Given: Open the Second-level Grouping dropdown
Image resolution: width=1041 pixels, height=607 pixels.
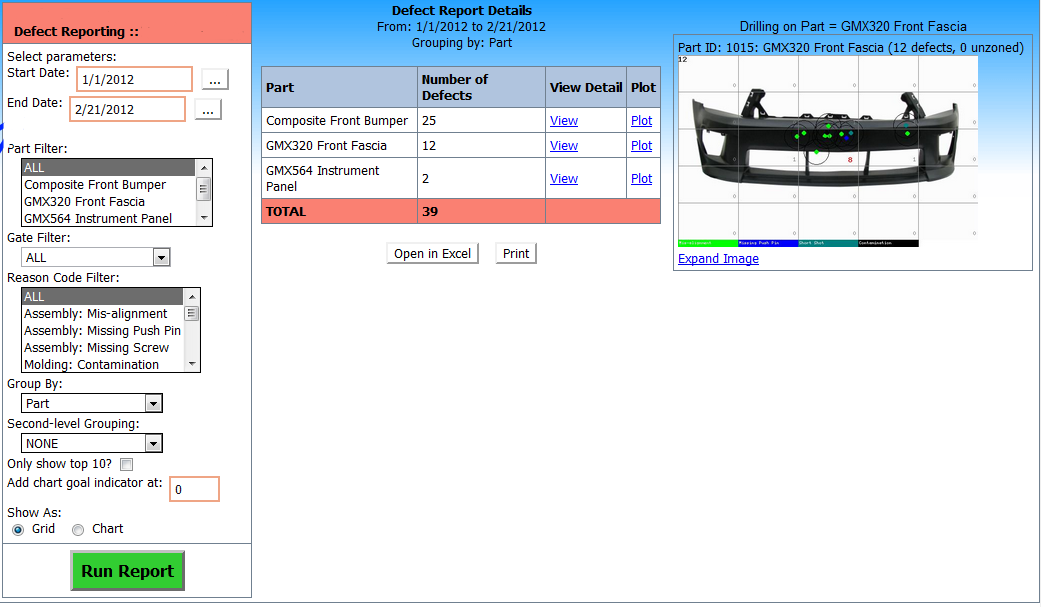Looking at the screenshot, I should pyautogui.click(x=153, y=444).
